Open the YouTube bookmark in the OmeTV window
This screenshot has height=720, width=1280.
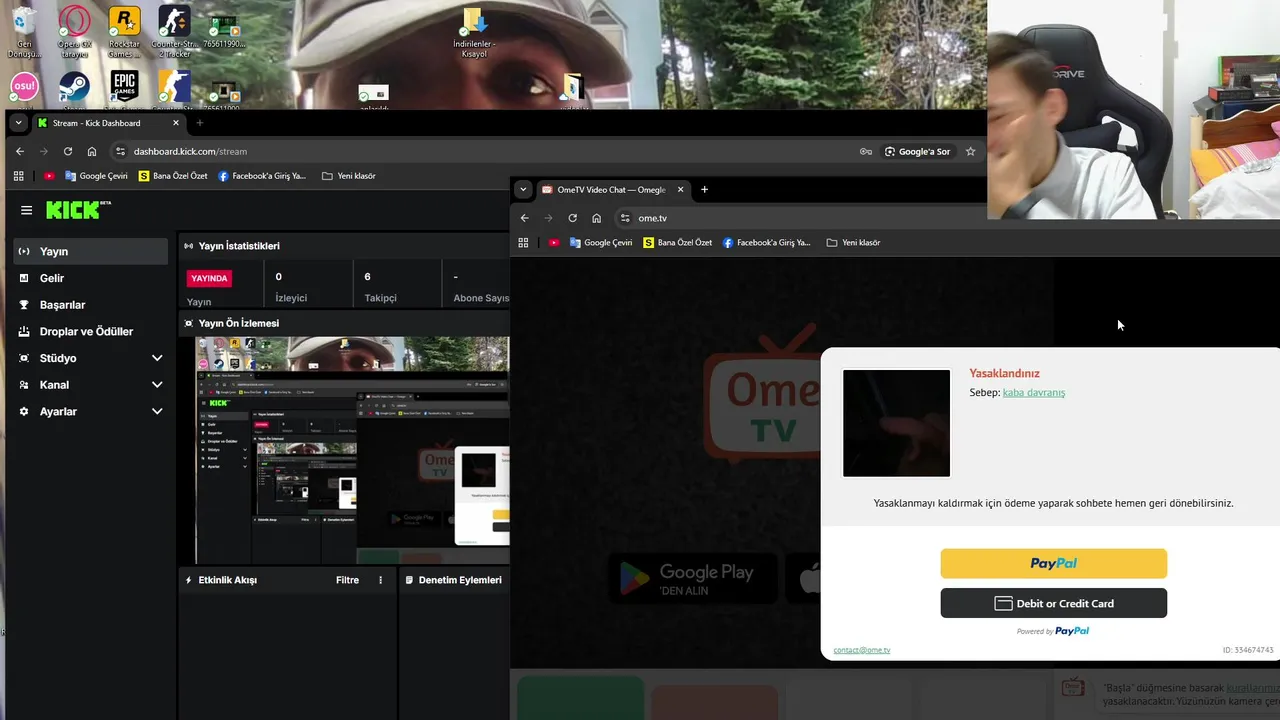[554, 242]
